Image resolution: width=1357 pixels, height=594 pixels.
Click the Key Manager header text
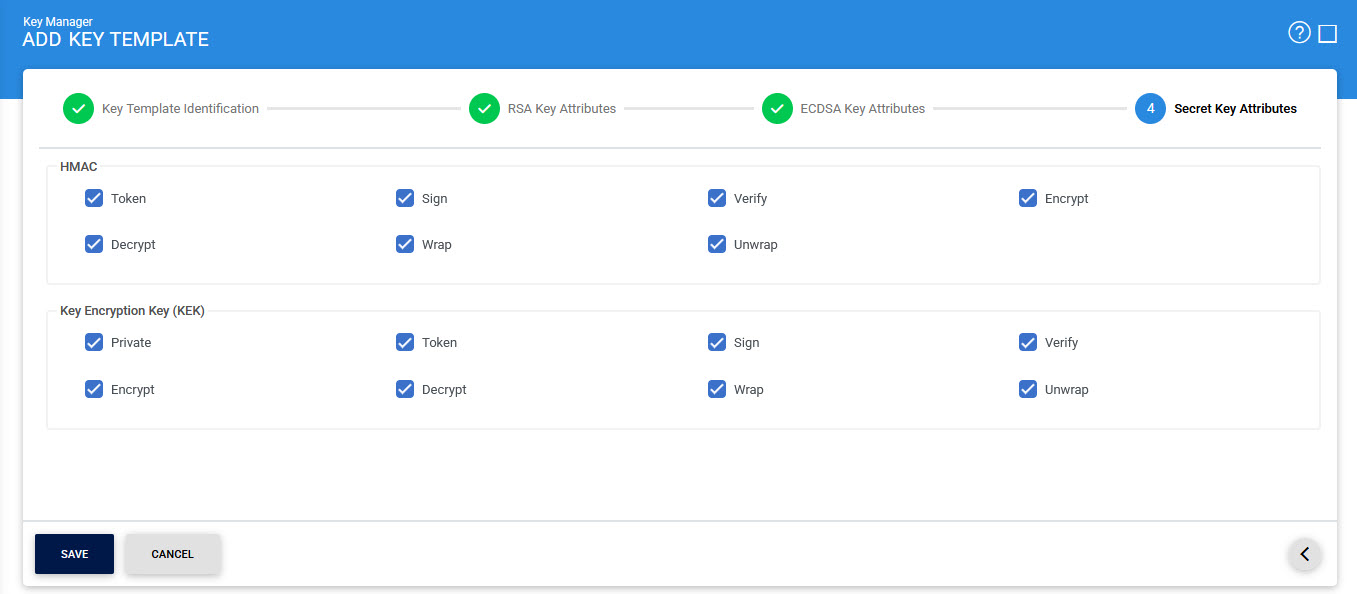pyautogui.click(x=58, y=21)
